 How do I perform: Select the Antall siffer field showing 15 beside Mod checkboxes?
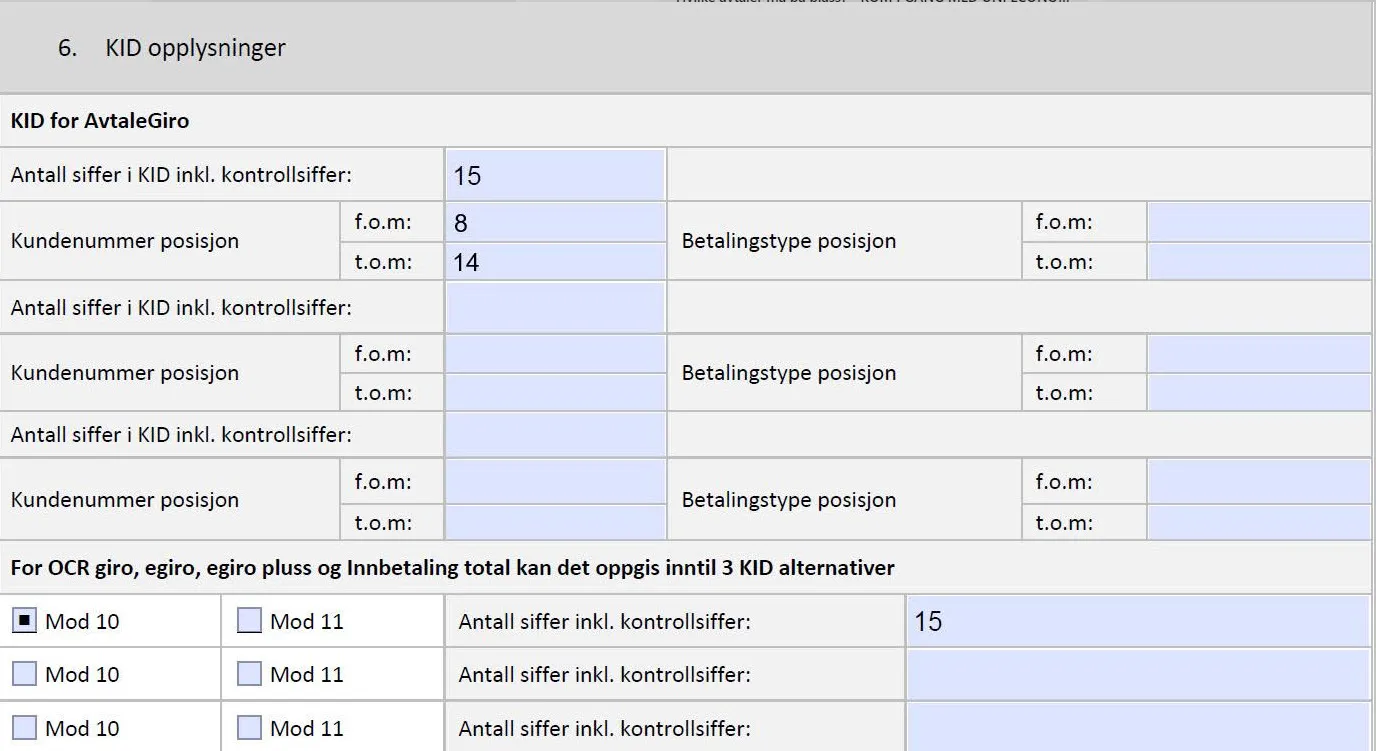pyautogui.click(x=1138, y=620)
